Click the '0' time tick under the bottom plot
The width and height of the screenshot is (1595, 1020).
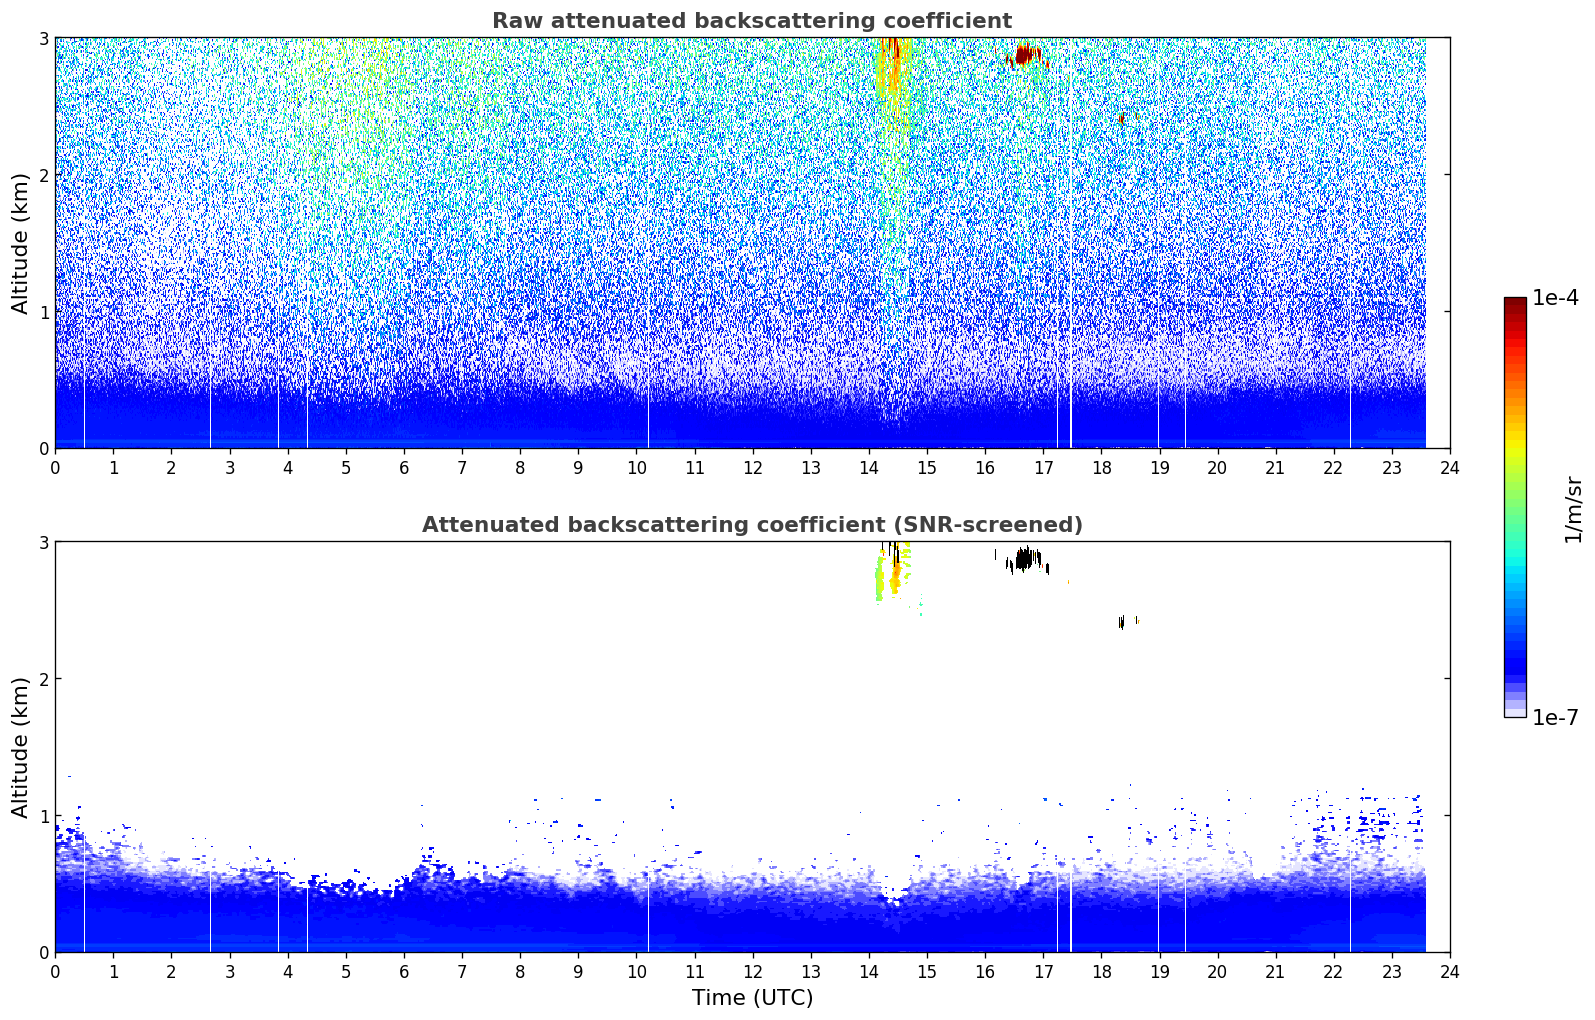pyautogui.click(x=55, y=971)
